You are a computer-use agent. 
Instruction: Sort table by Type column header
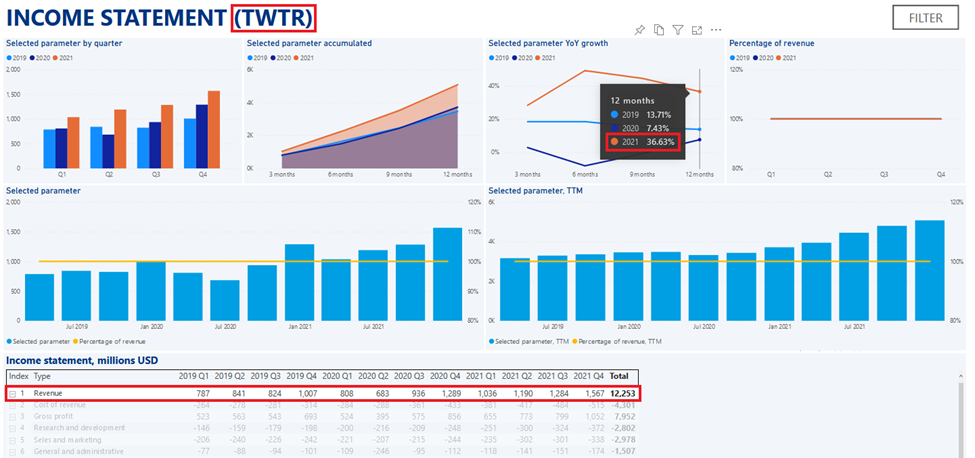coord(42,376)
